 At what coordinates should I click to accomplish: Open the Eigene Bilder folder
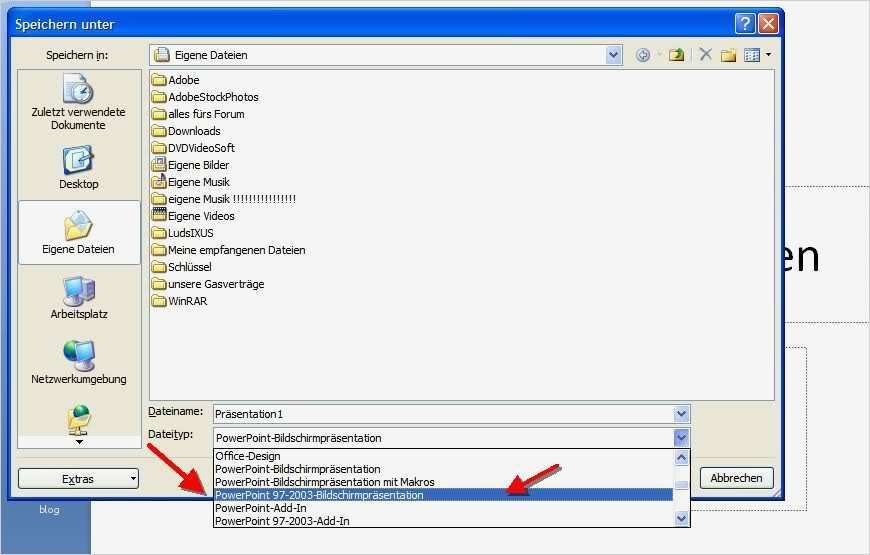190,165
